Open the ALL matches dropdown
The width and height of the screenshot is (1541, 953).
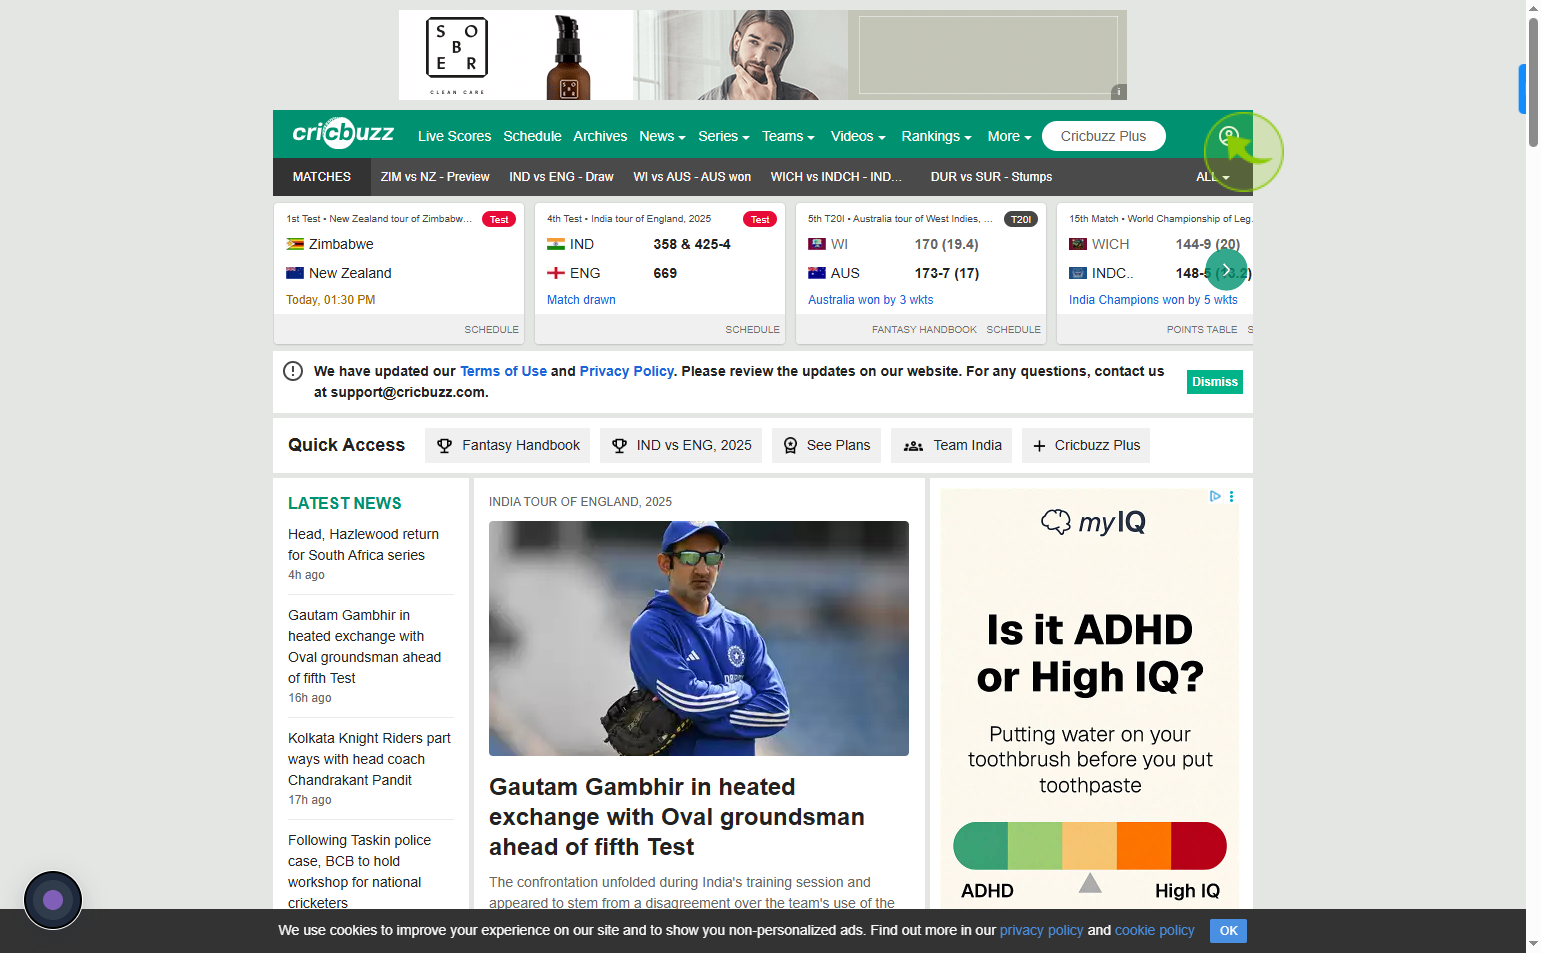click(1213, 177)
